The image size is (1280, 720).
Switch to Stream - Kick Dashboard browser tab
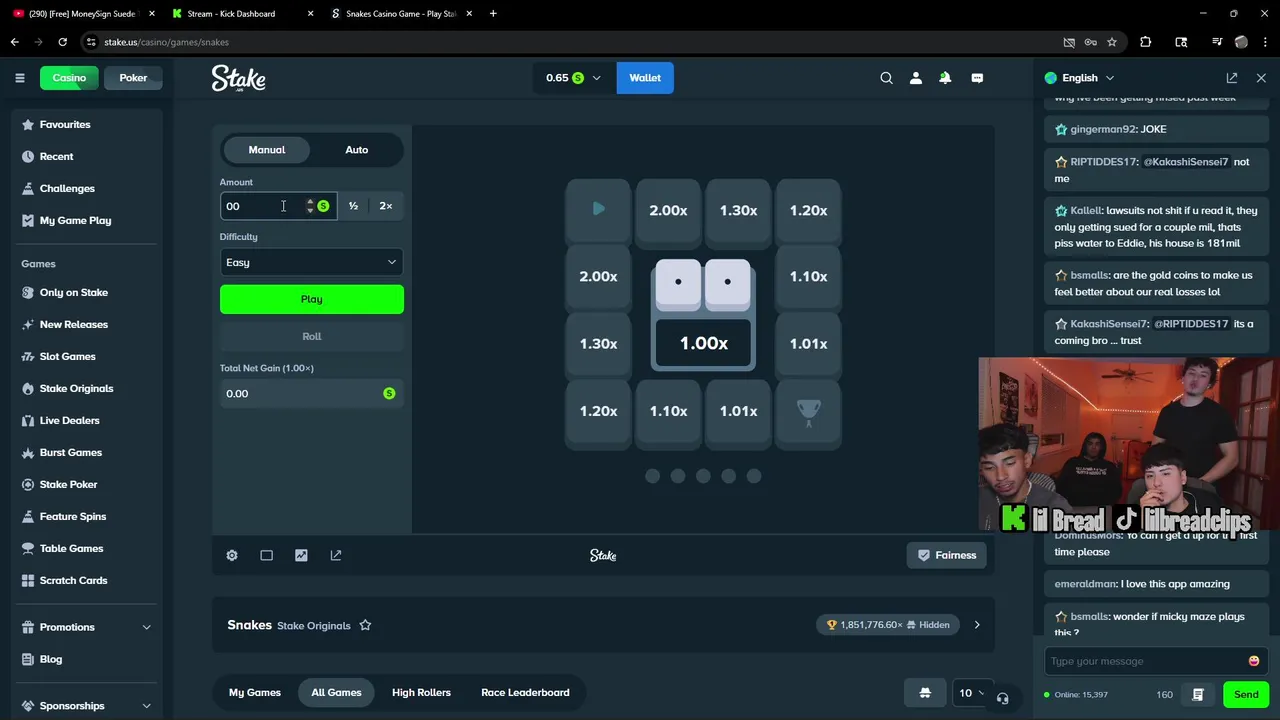click(x=238, y=14)
